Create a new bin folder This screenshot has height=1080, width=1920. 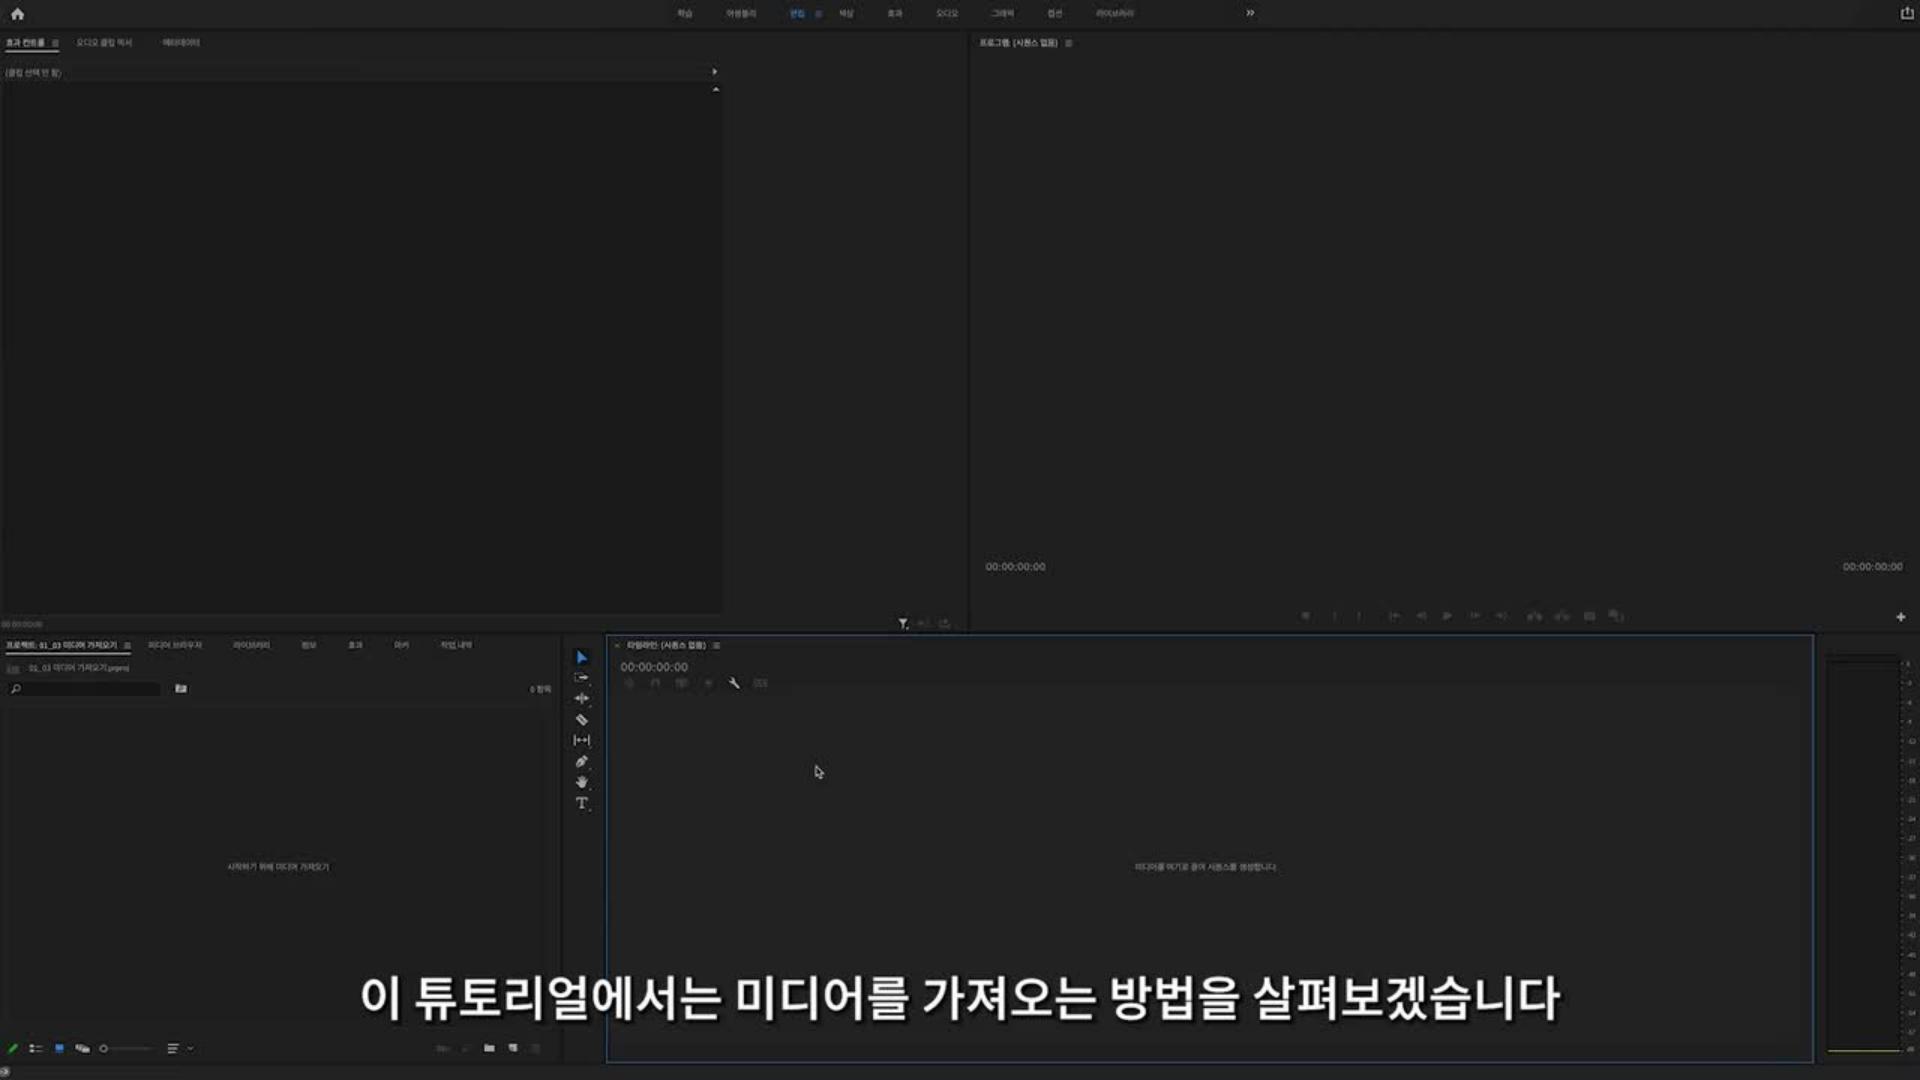pos(489,1048)
